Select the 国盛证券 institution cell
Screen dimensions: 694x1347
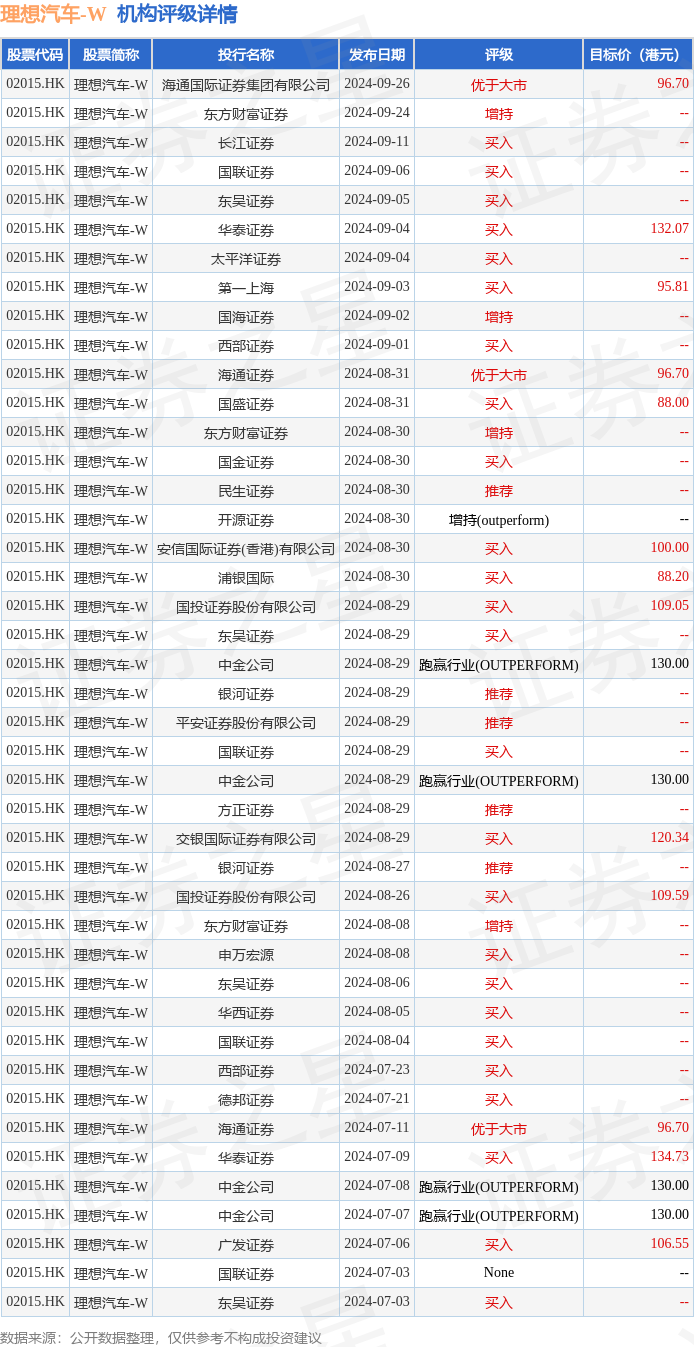[246, 404]
